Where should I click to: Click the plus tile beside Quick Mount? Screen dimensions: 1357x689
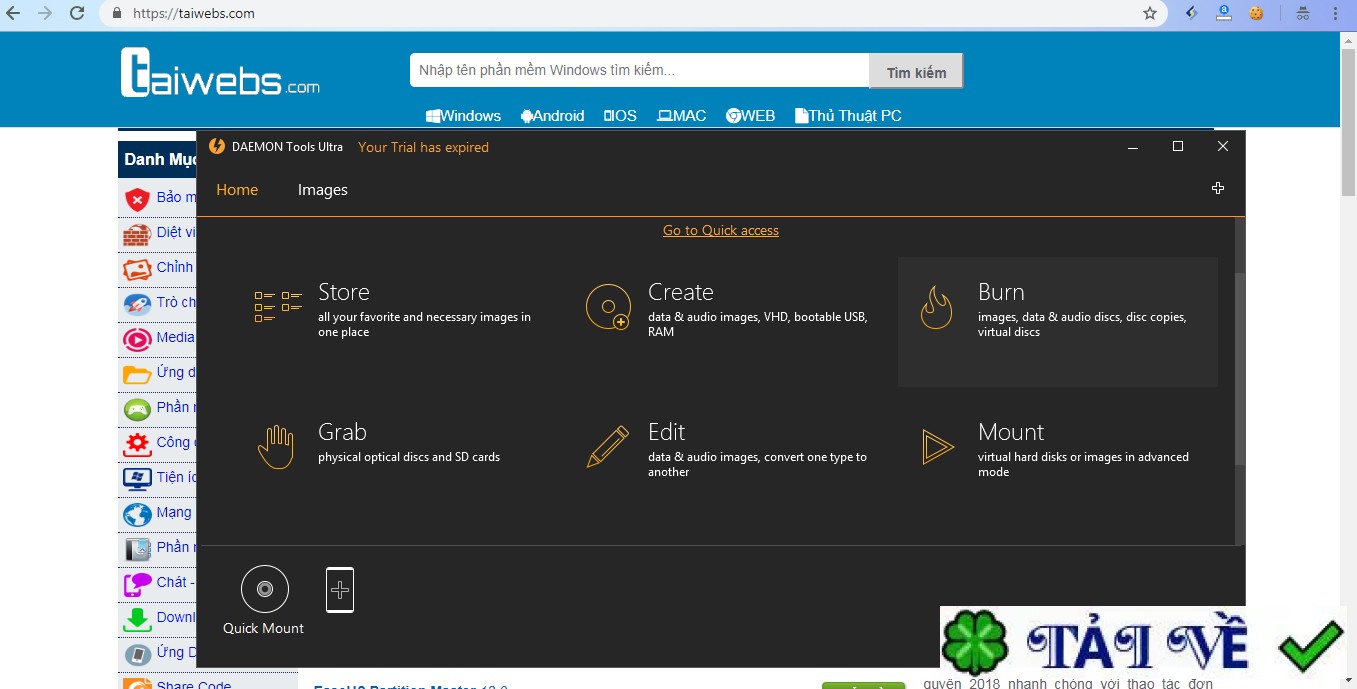coord(340,590)
